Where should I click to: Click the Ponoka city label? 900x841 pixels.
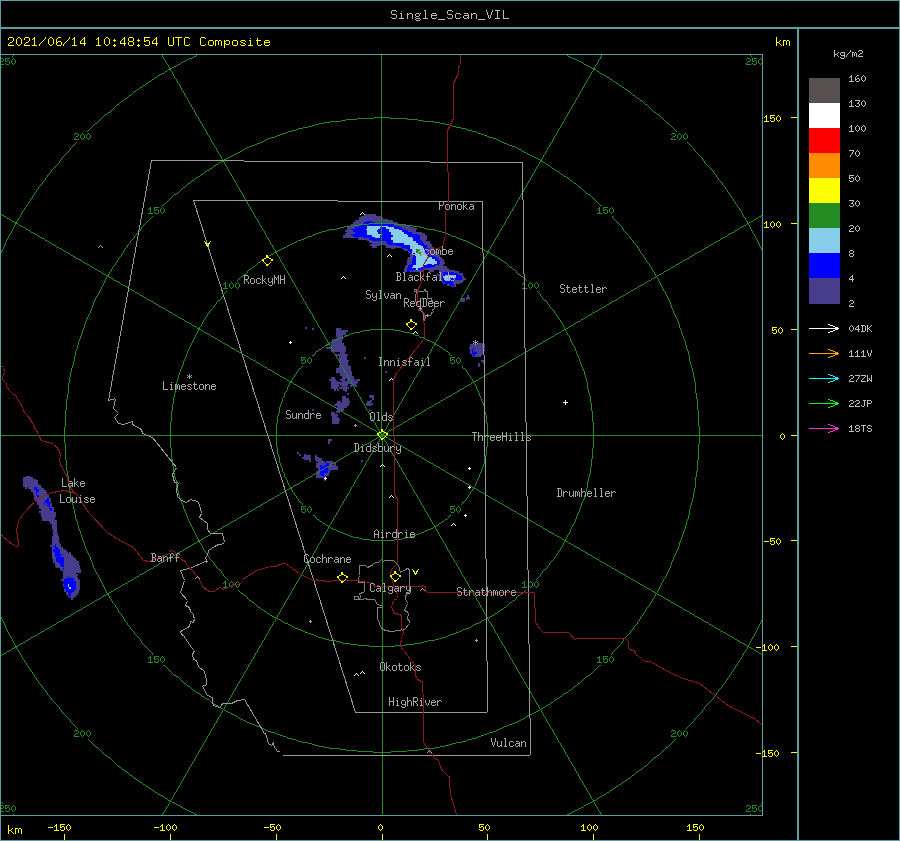click(x=456, y=206)
